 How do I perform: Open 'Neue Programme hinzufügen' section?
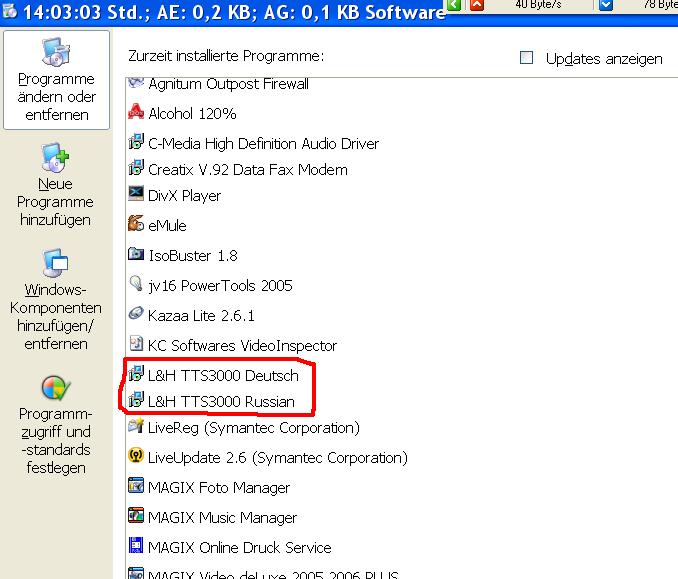55,185
